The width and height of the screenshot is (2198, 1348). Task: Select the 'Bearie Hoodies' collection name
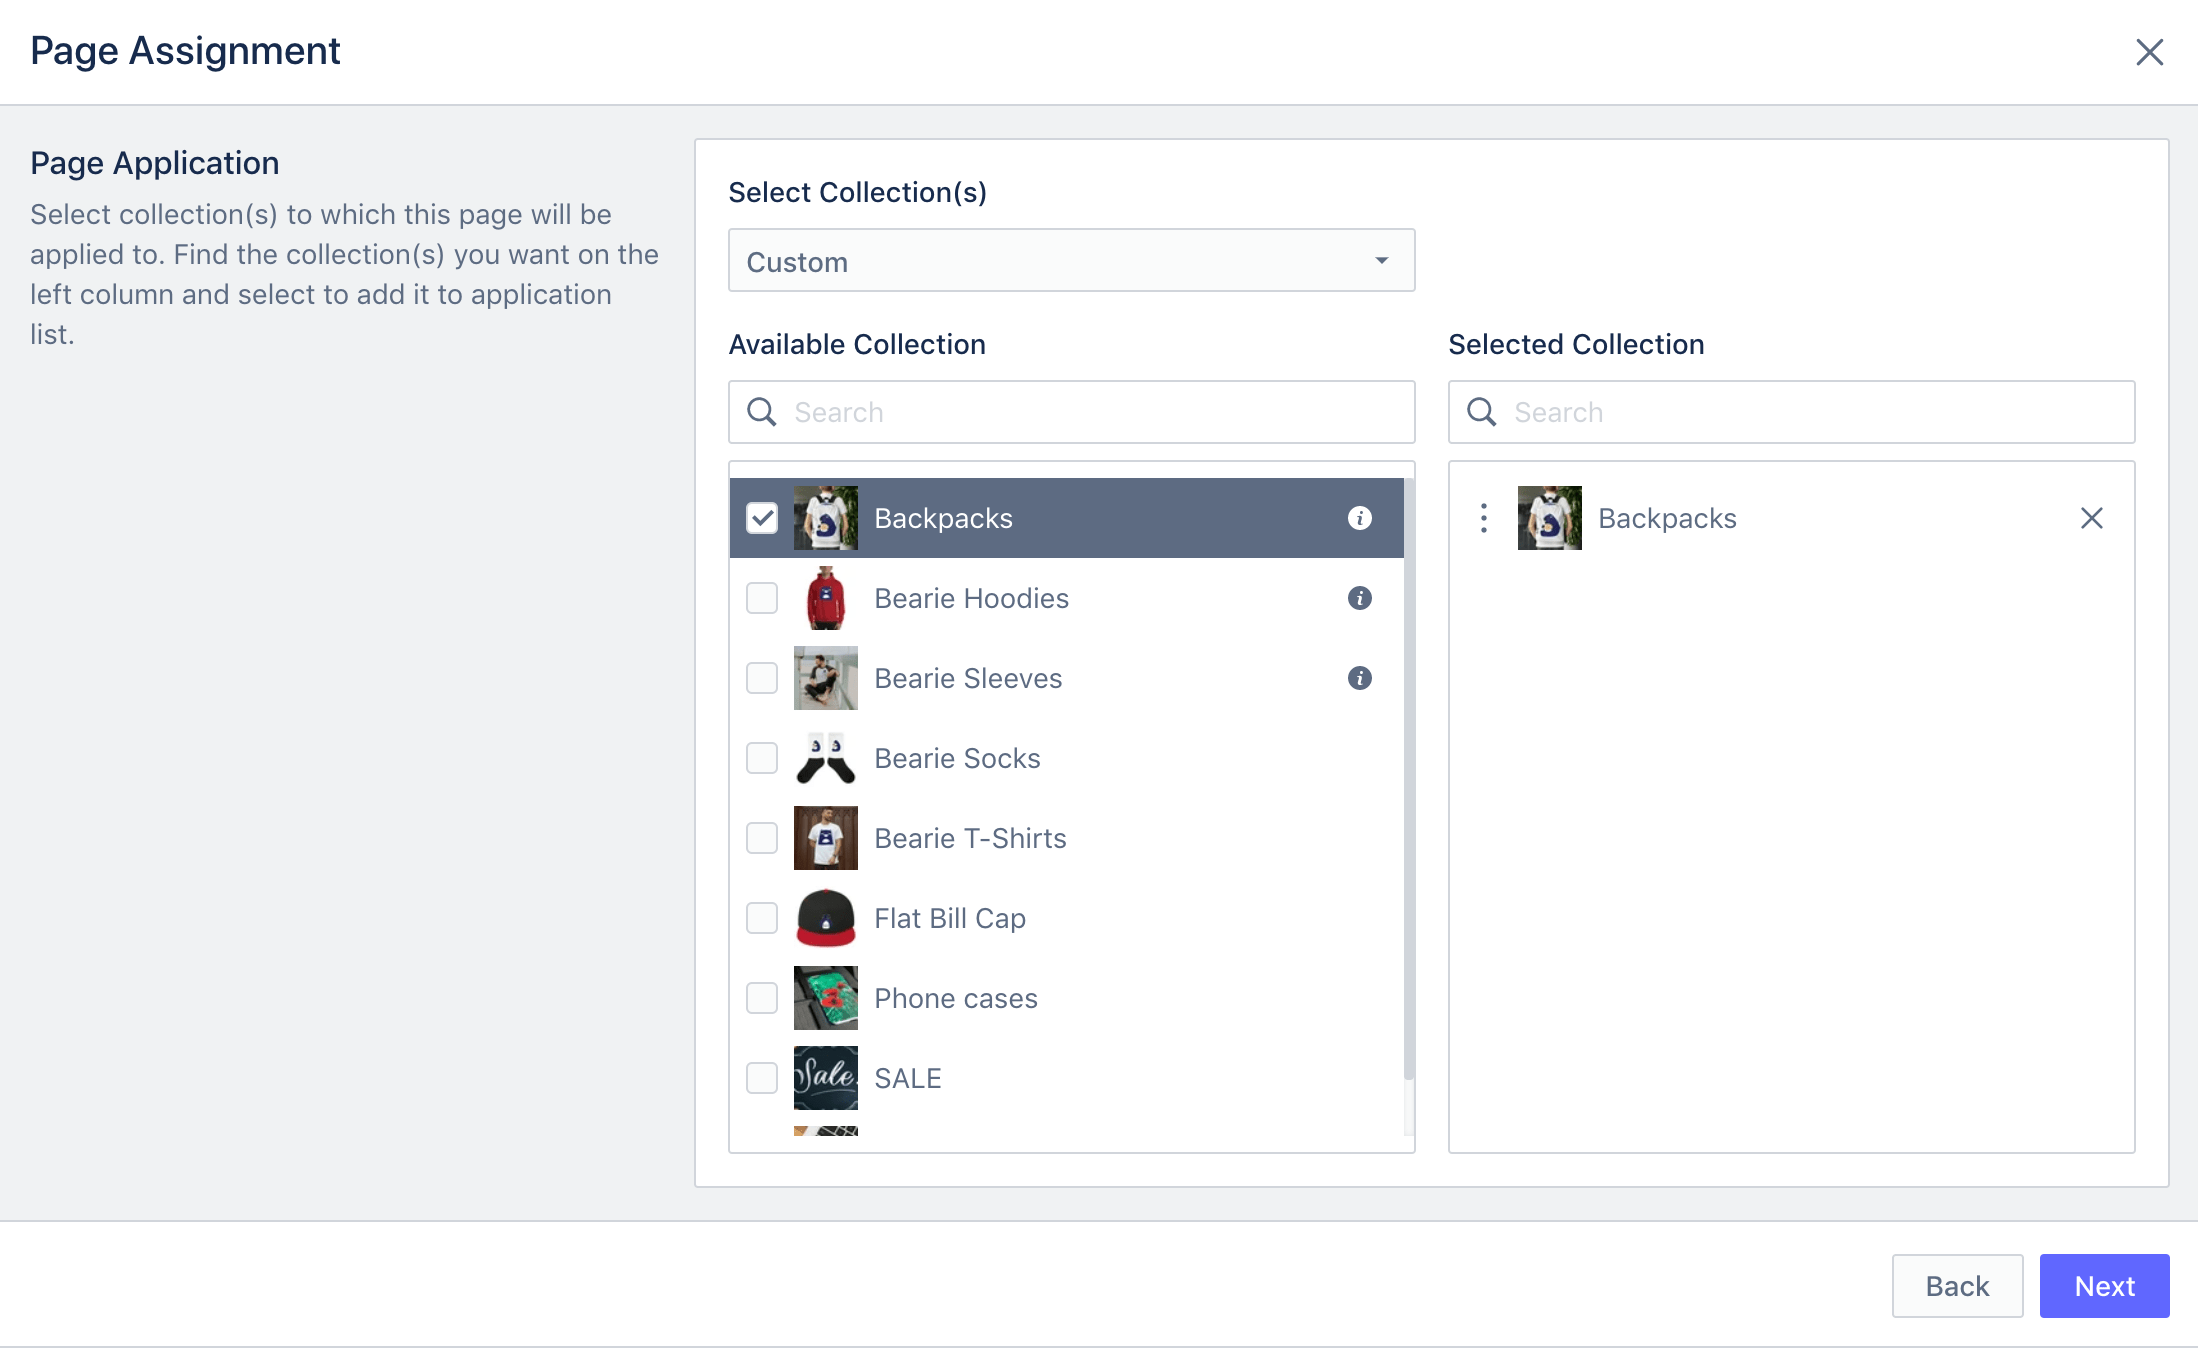pos(971,598)
